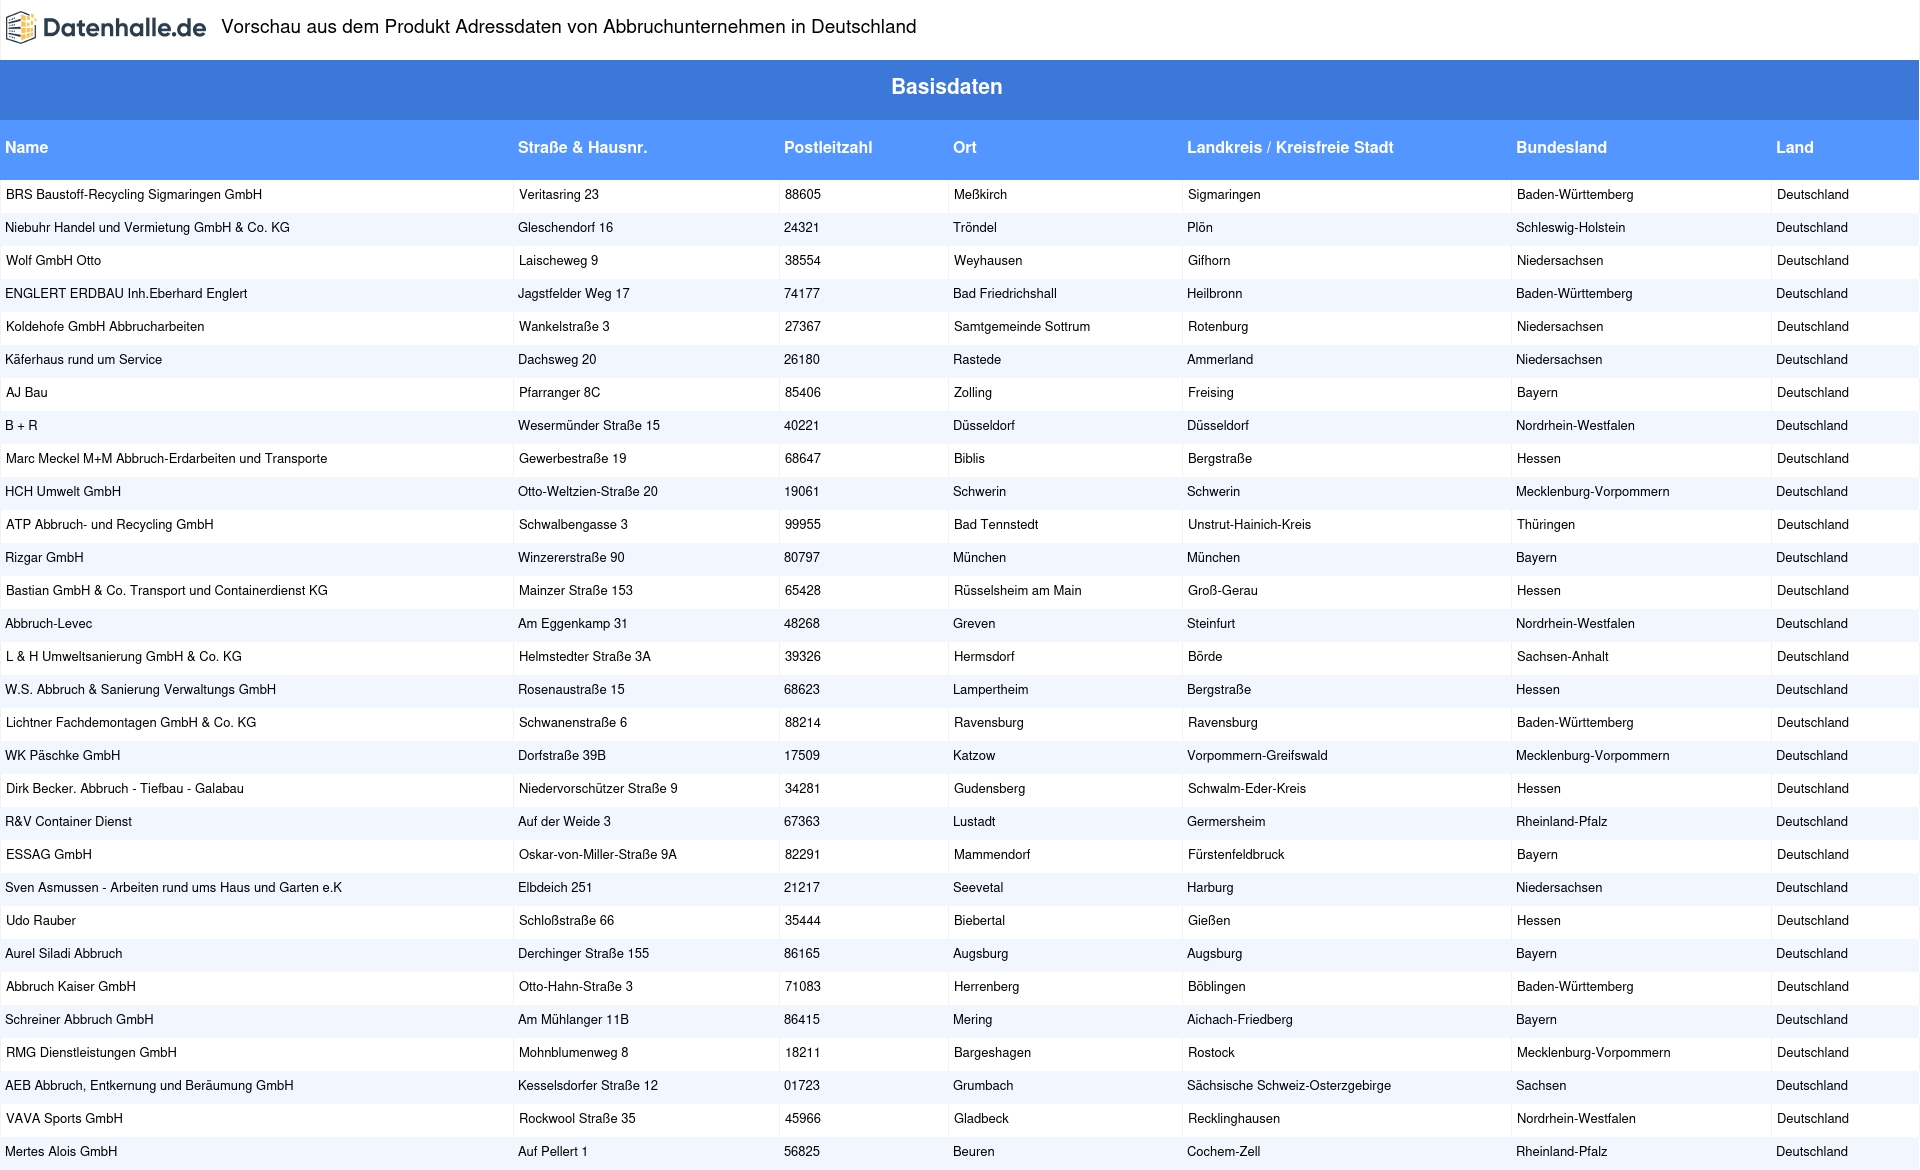Screen dimensions: 1920x1170
Task: Click Niebuhr Handel und Vermietung GmbH & Co. KG
Action: pyautogui.click(x=148, y=228)
